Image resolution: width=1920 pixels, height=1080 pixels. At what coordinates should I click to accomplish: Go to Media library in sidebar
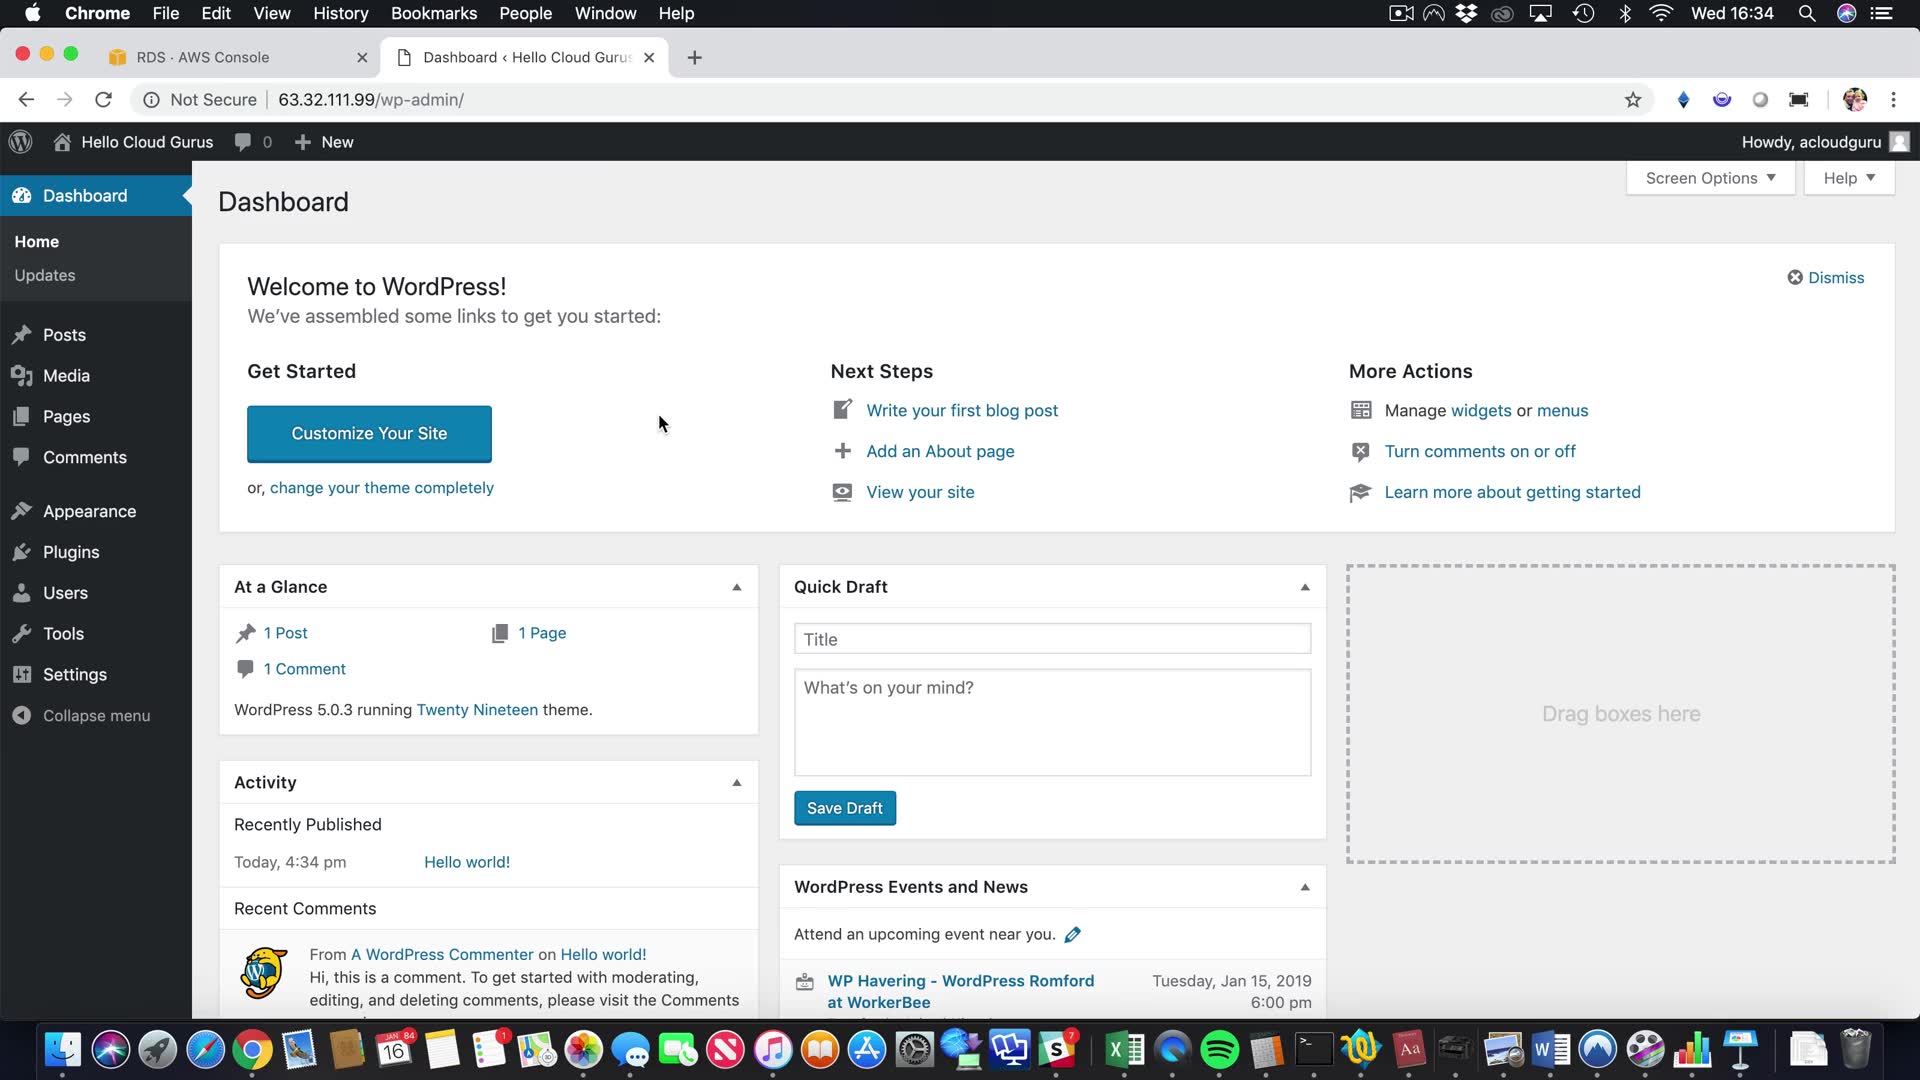66,376
